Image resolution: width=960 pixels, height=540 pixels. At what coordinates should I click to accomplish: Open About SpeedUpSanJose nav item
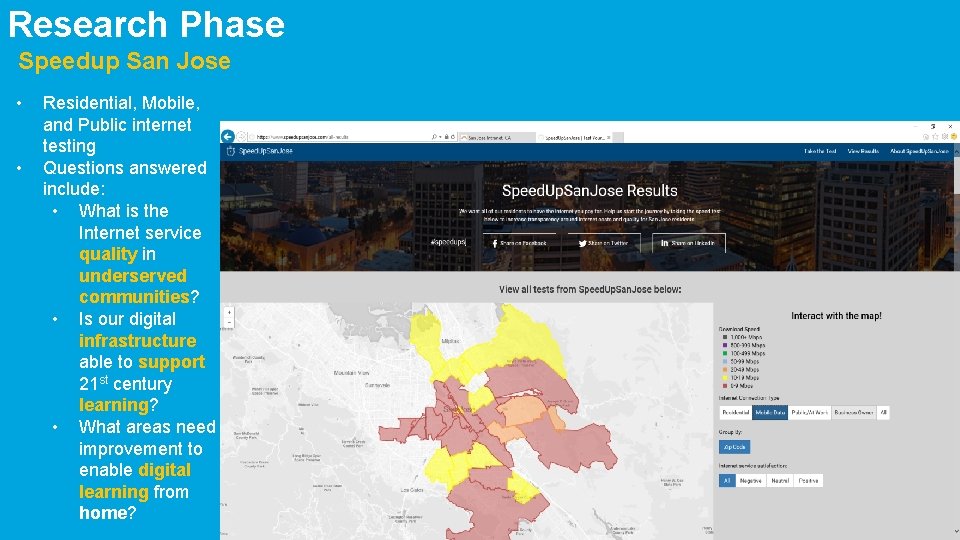coord(919,151)
